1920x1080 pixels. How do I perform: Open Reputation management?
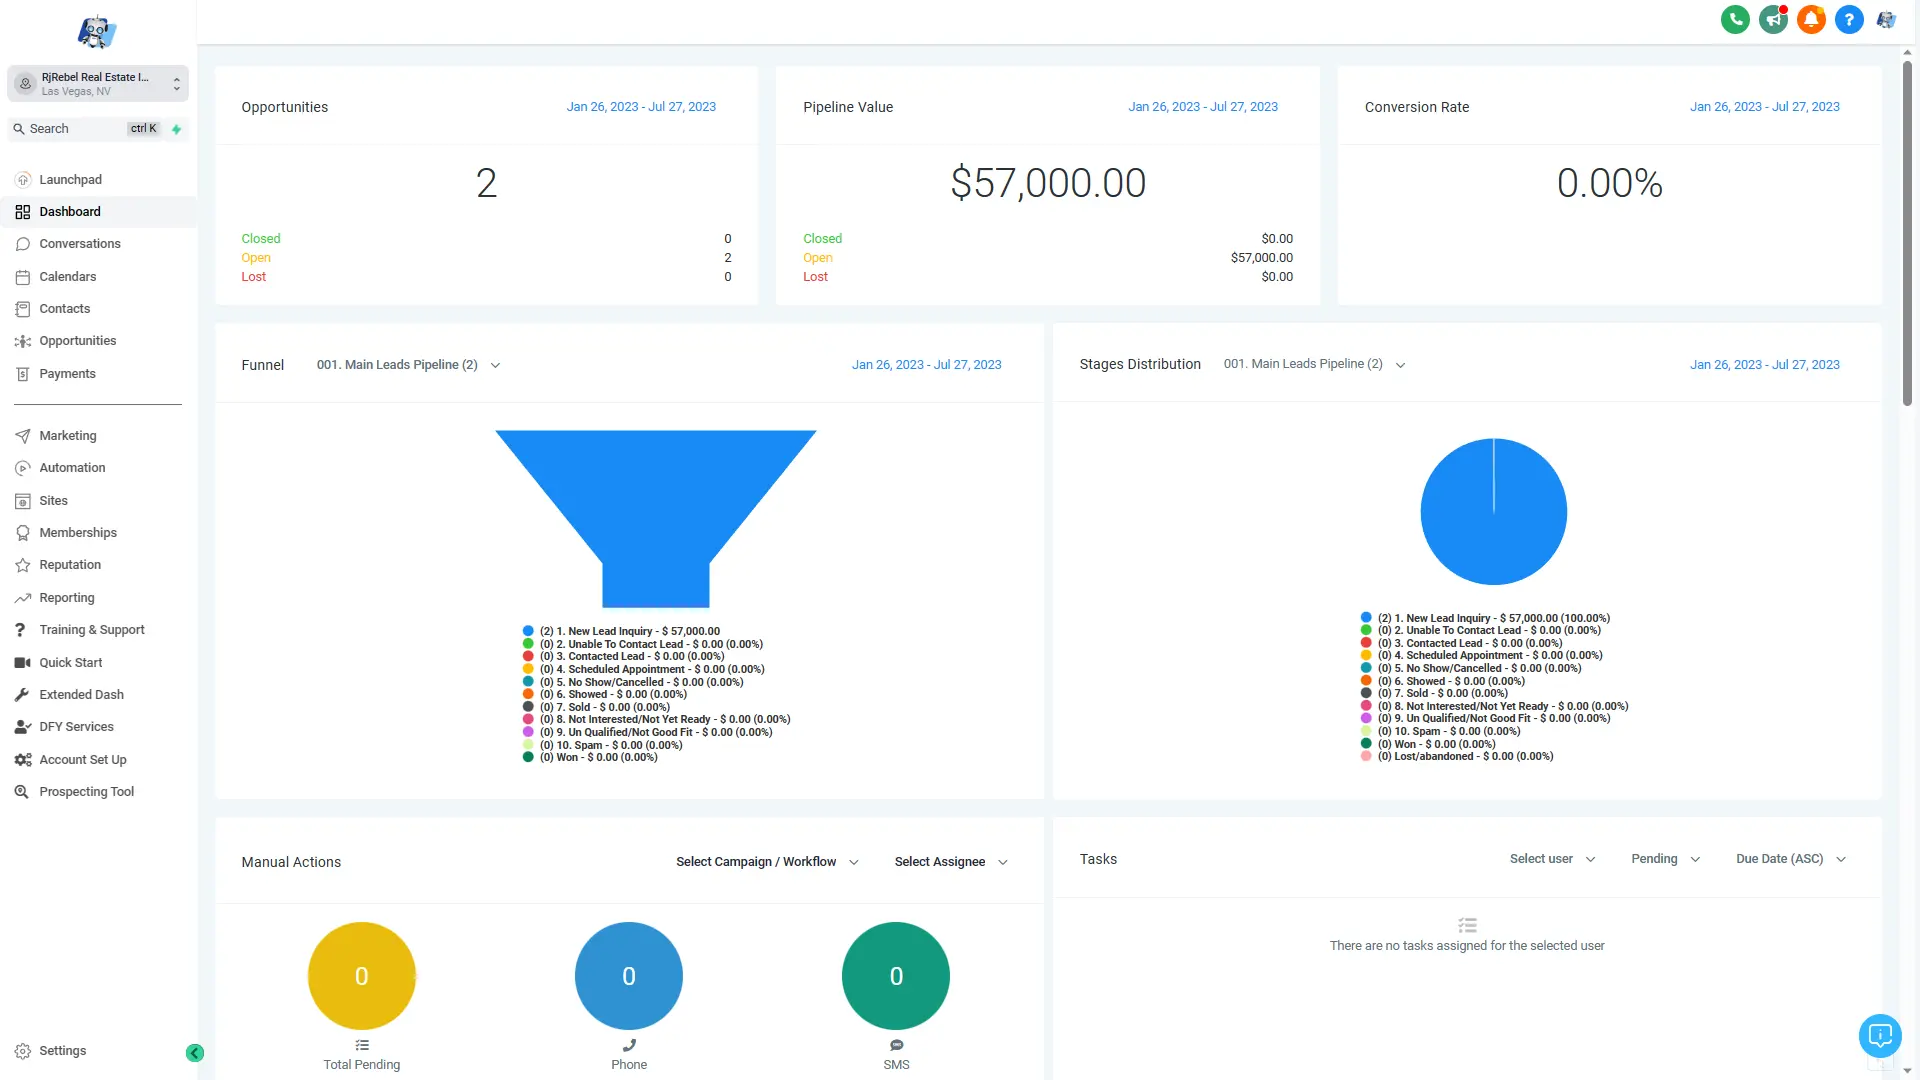[x=69, y=564]
